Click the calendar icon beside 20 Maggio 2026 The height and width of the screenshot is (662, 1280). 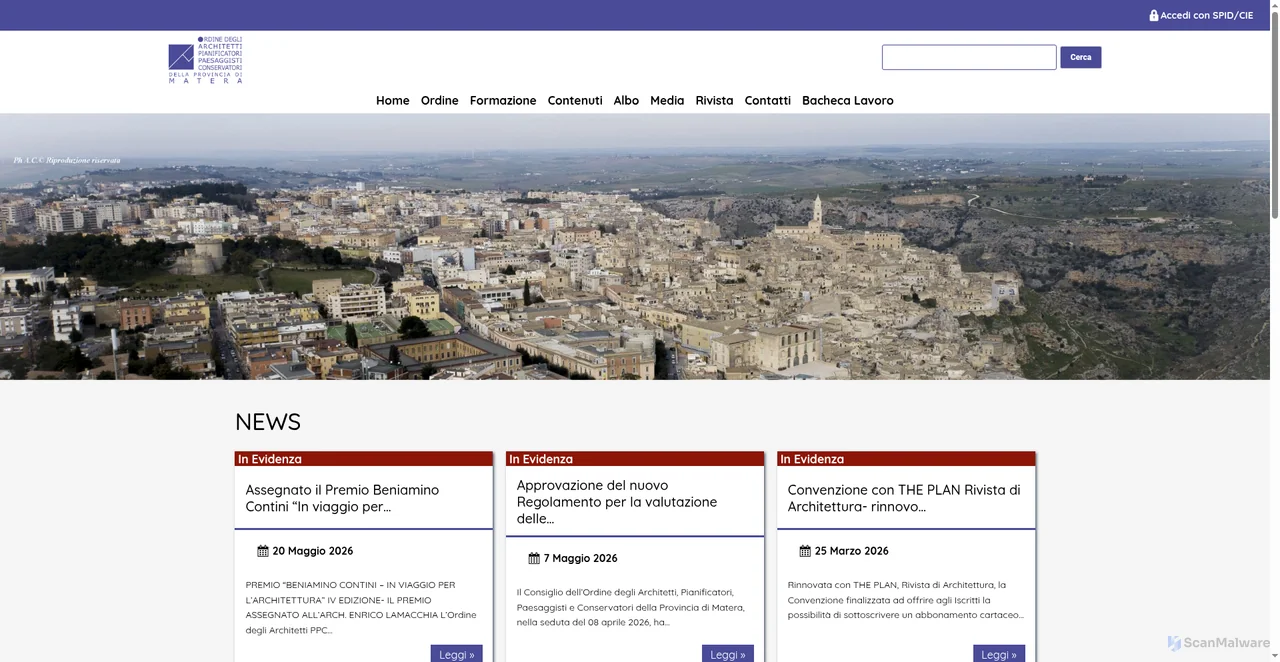pos(263,551)
